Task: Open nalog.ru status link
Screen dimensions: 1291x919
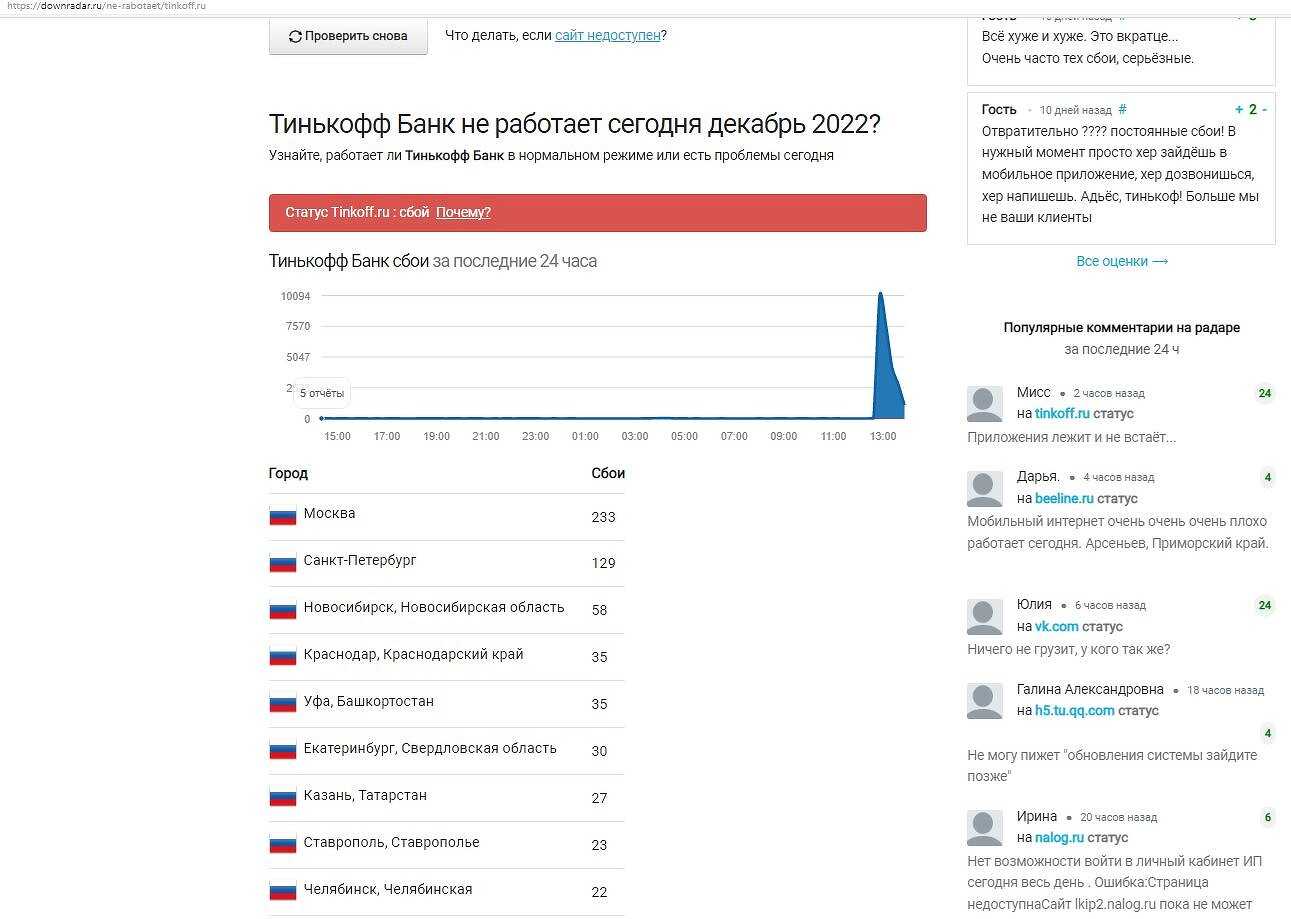Action: [1059, 837]
